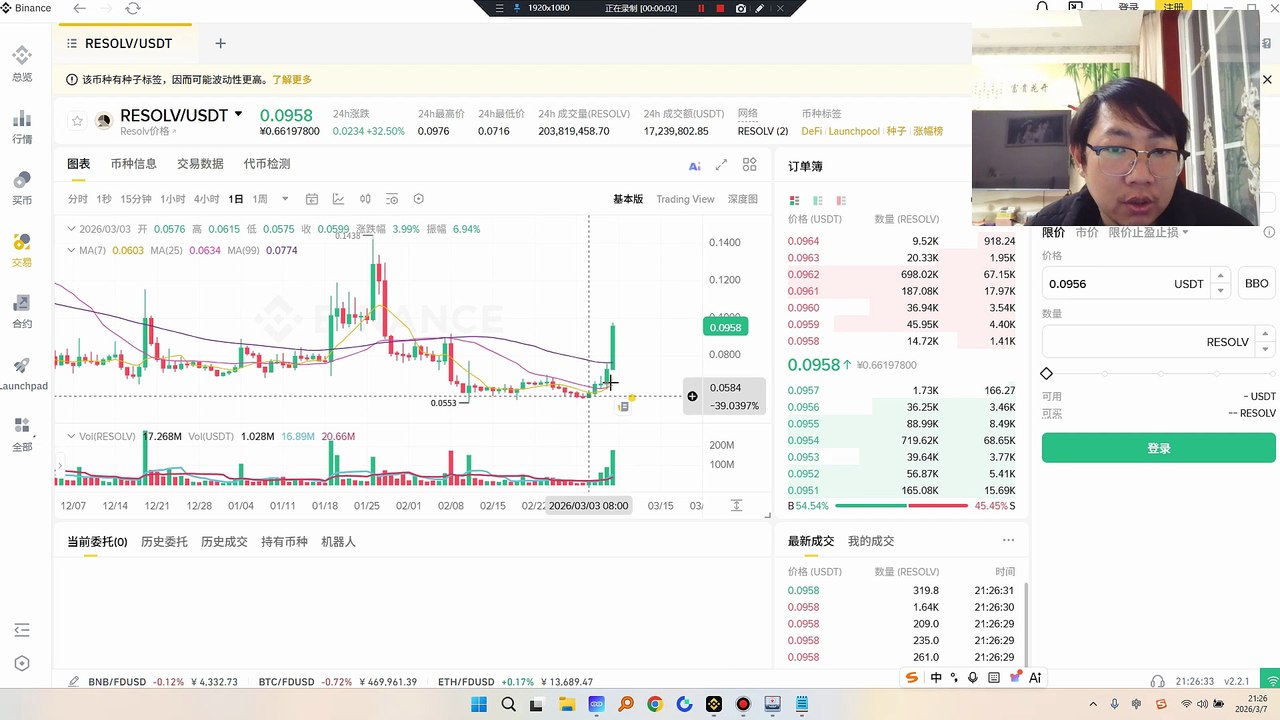Switch candlestick style via candles icon

click(365, 199)
